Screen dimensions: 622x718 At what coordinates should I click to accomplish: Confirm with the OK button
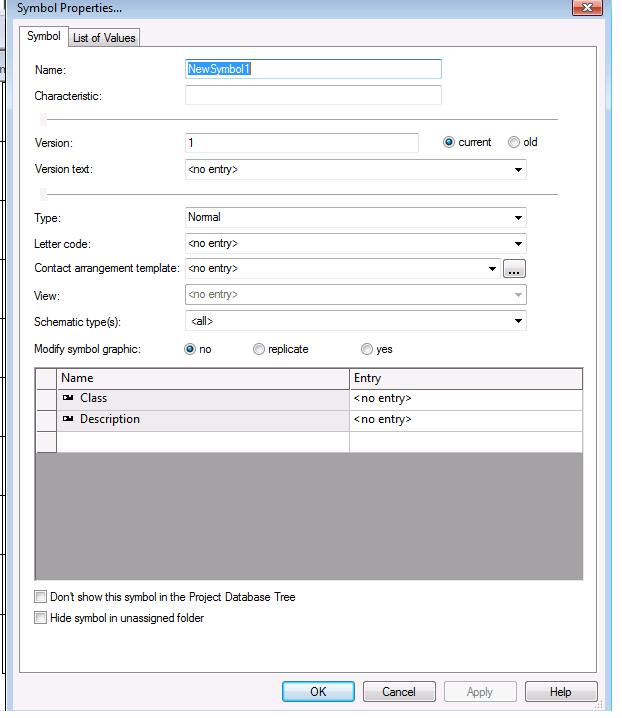pos(318,691)
